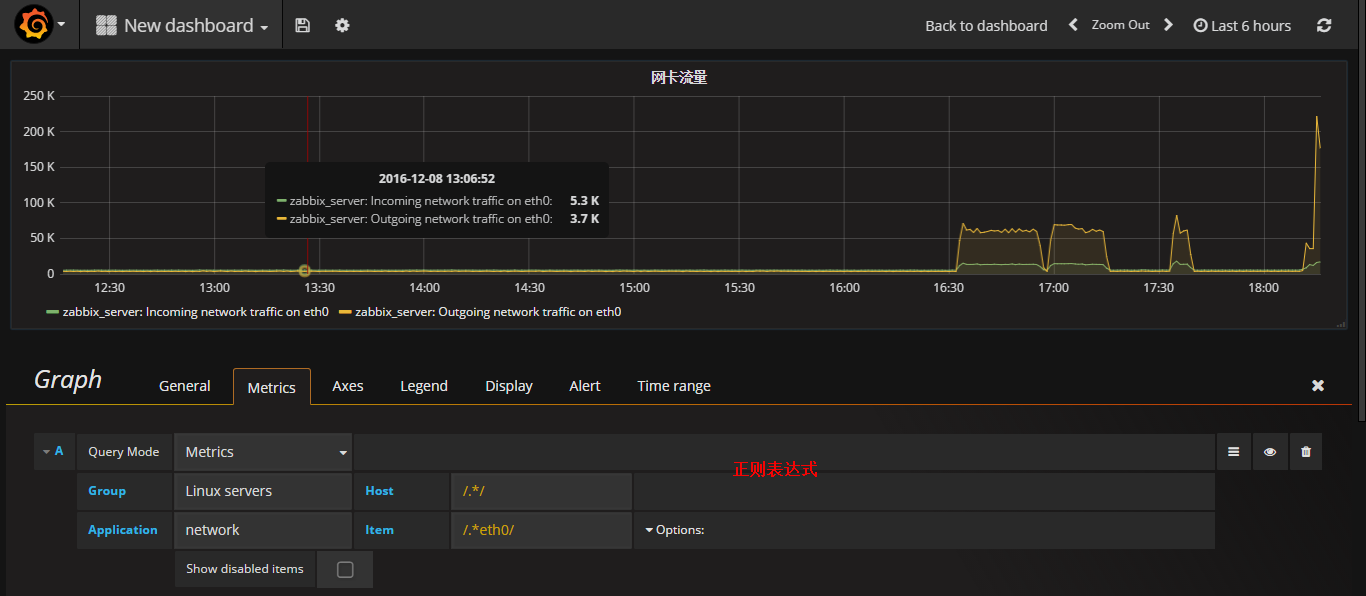Toggle query A visibility eye icon
Screen dimensions: 1366x596
point(1270,452)
